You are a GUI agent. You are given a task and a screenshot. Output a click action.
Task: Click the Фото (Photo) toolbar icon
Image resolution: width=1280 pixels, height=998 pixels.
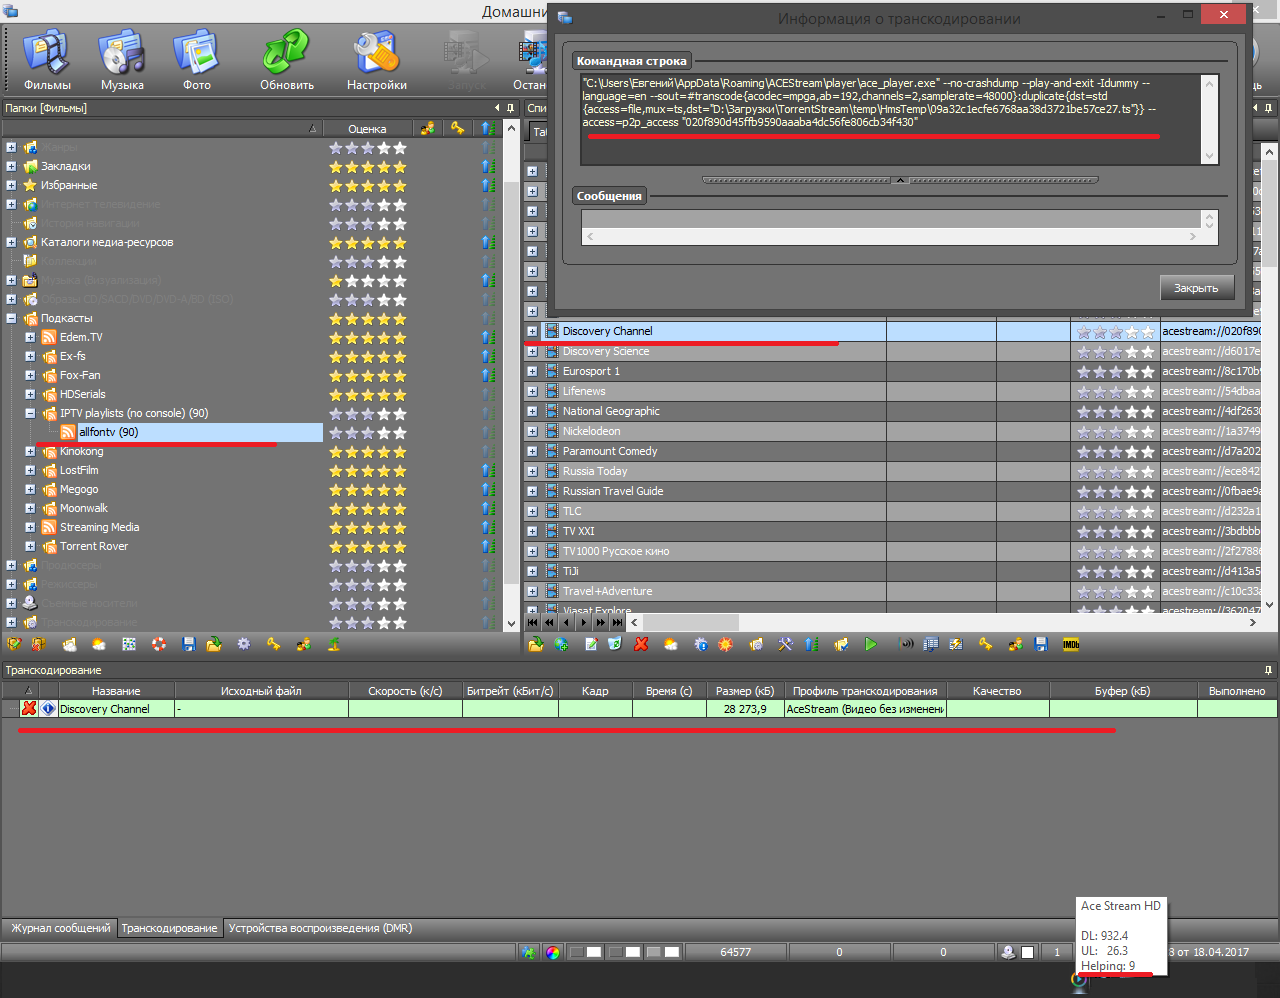[196, 60]
